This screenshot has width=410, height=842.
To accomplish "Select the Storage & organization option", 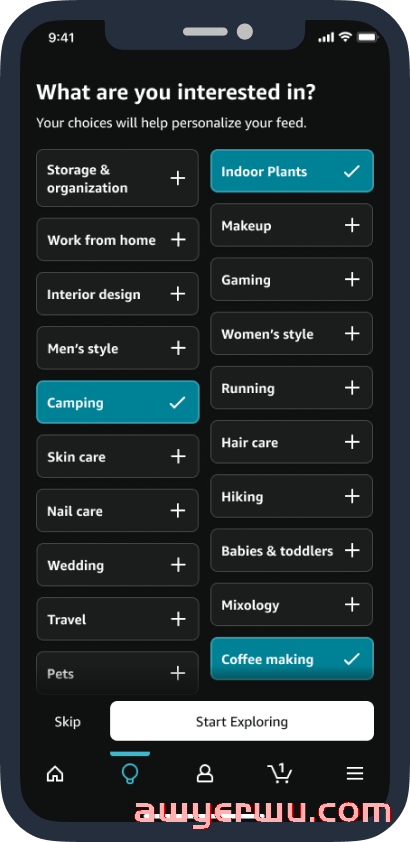I will point(118,178).
